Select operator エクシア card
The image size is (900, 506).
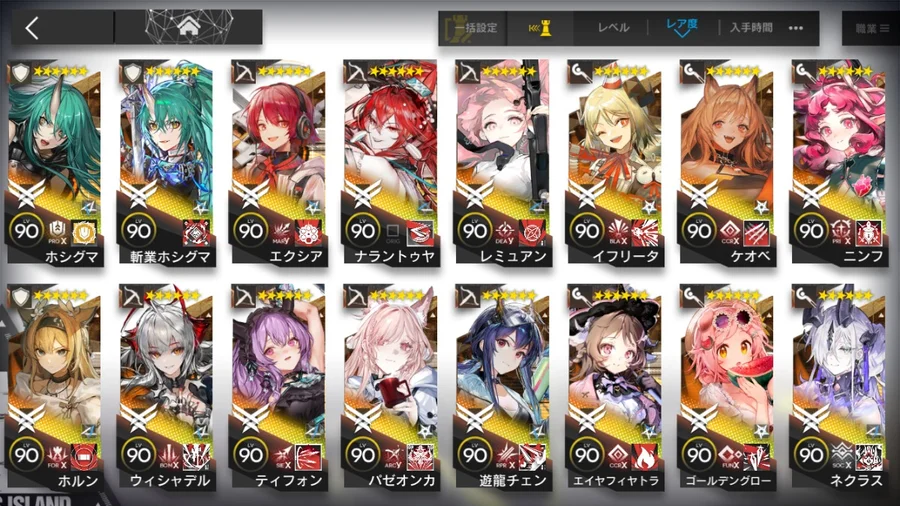[x=280, y=164]
